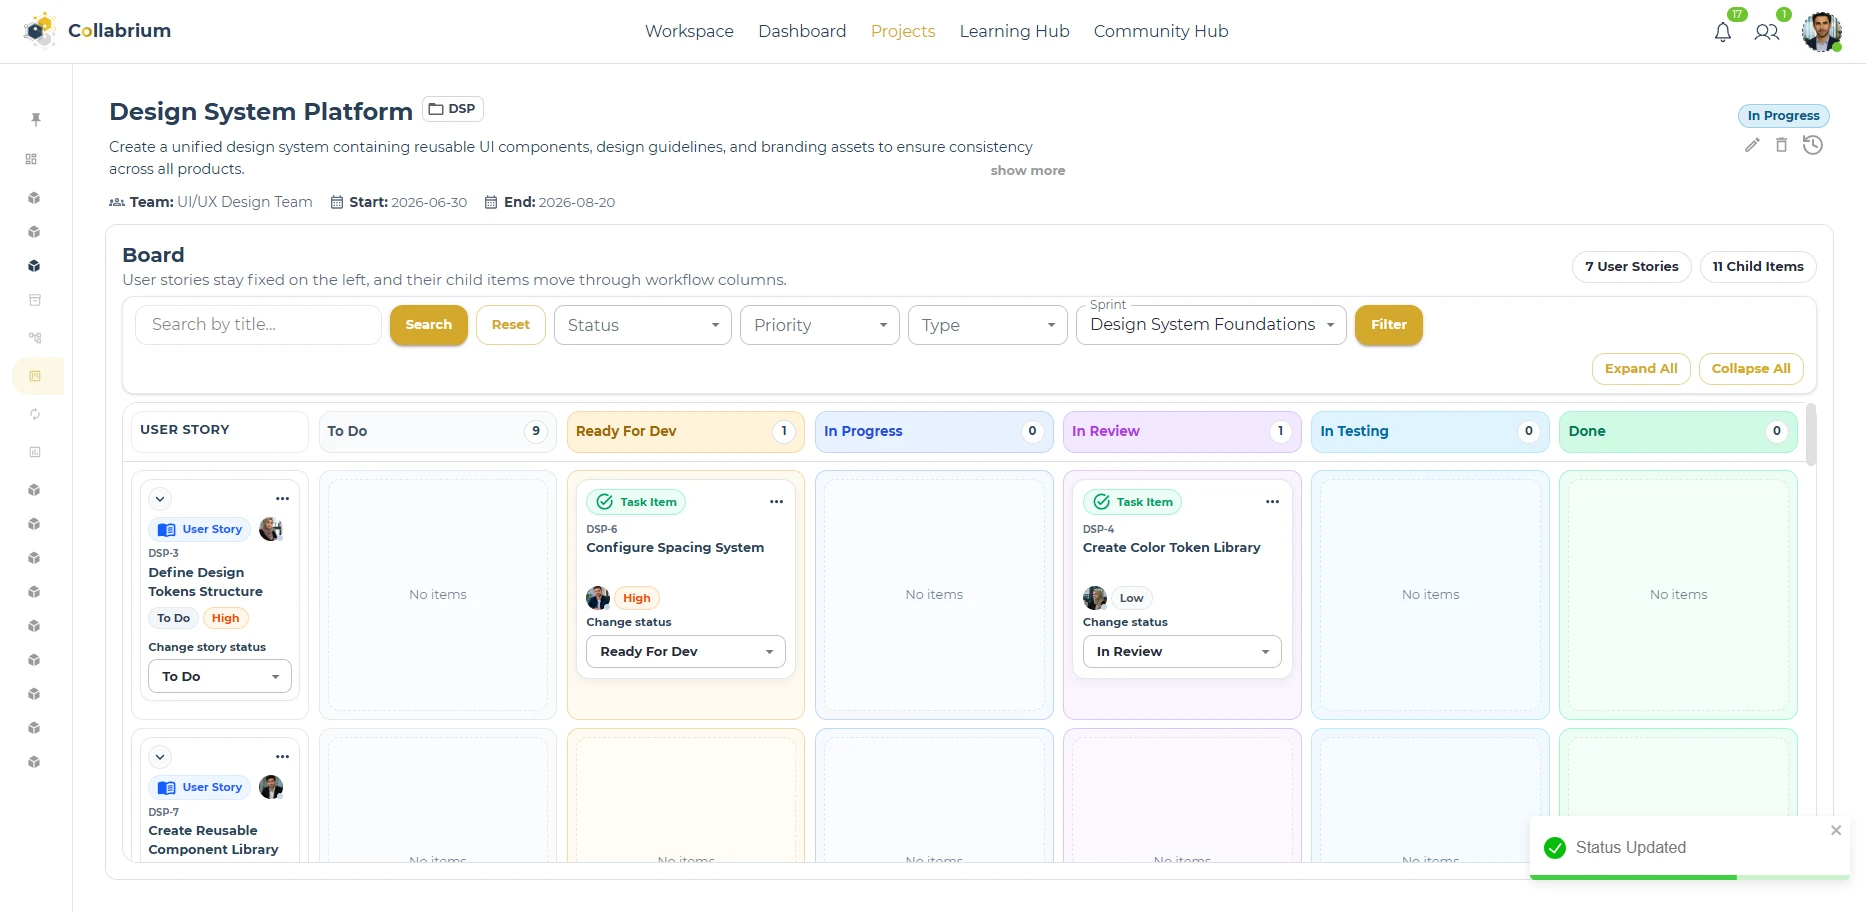The width and height of the screenshot is (1866, 912).
Task: Select the highlighted board icon in sidebar
Action: coord(36,376)
